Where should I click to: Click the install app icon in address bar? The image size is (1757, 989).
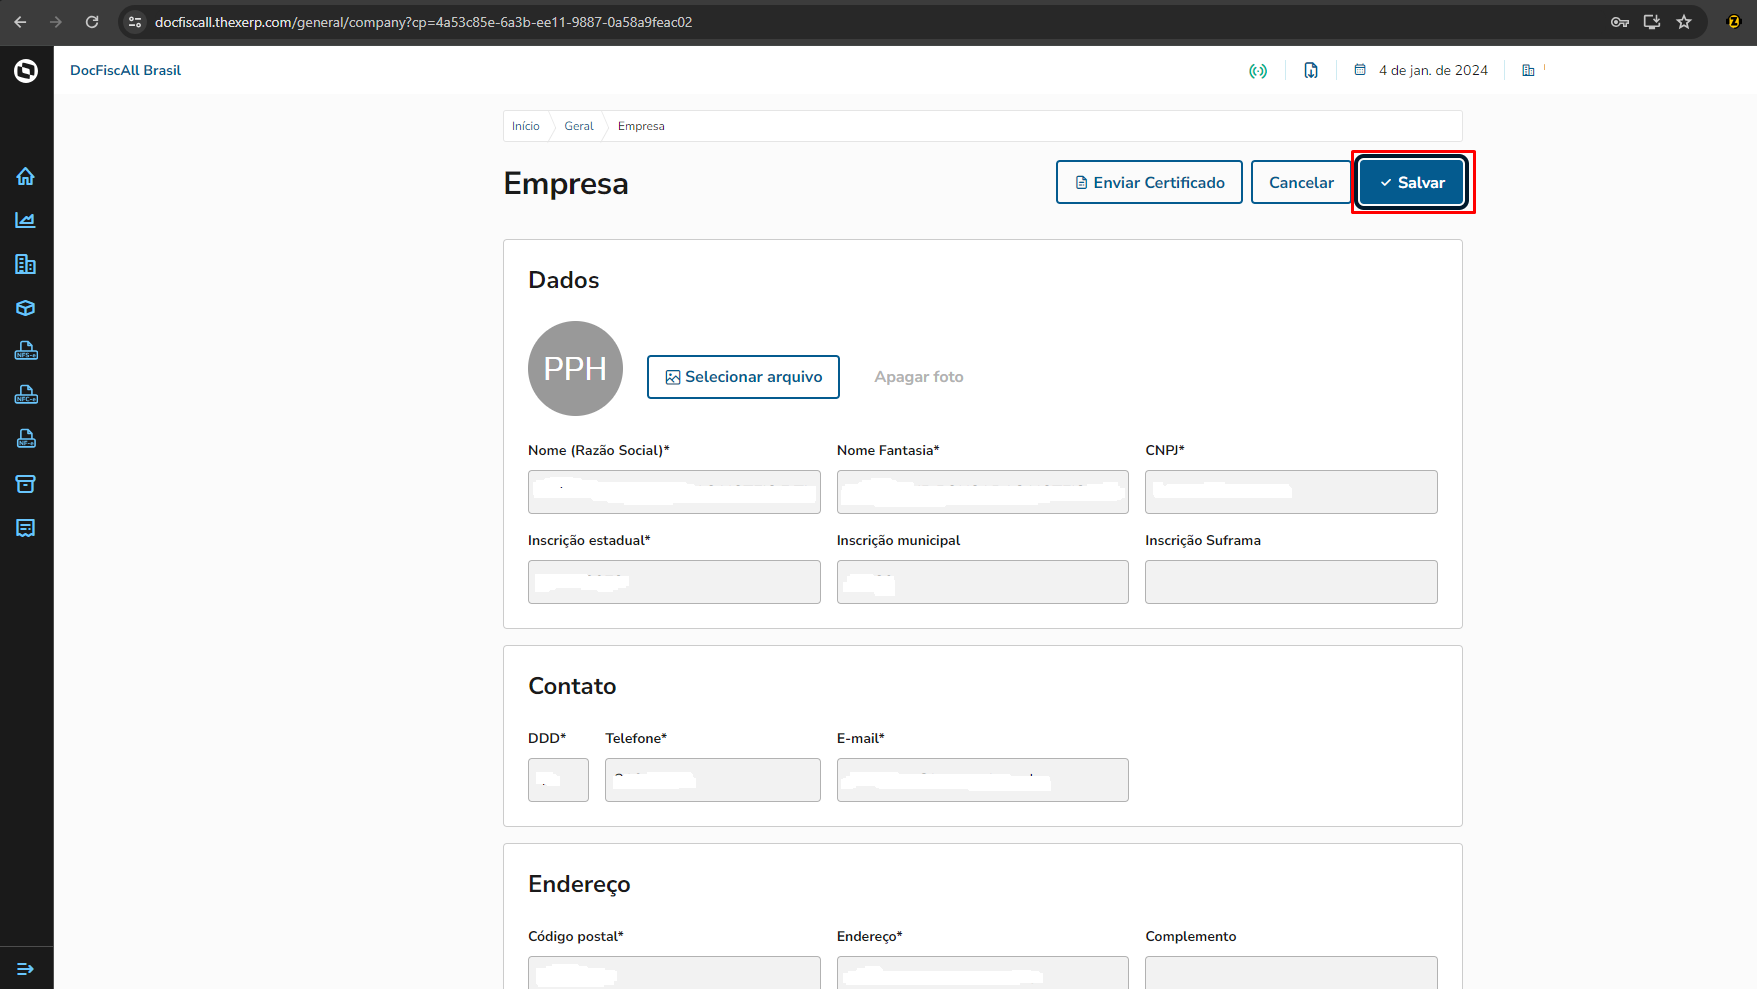coord(1652,22)
